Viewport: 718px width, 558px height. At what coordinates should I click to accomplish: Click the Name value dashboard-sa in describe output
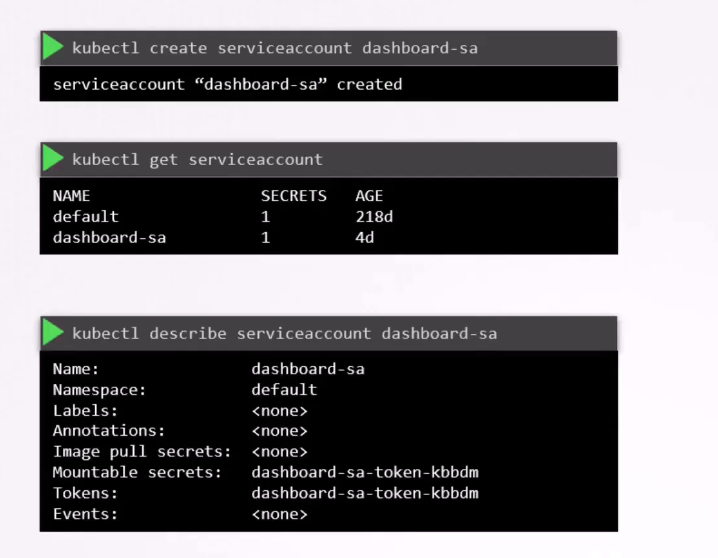308,369
